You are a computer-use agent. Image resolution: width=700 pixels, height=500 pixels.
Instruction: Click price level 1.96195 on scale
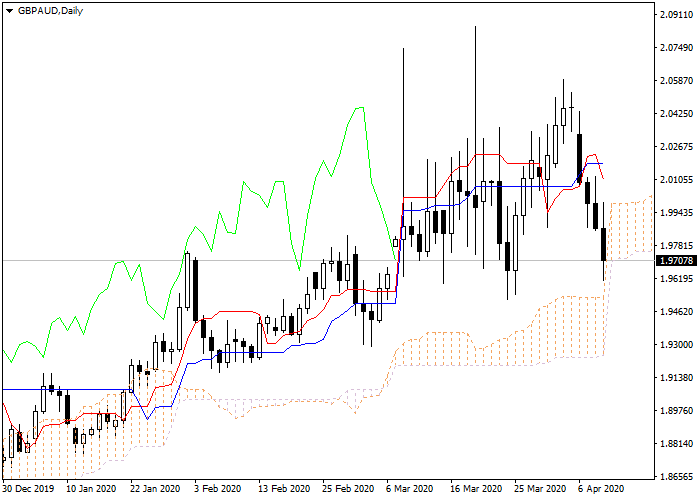[x=676, y=279]
